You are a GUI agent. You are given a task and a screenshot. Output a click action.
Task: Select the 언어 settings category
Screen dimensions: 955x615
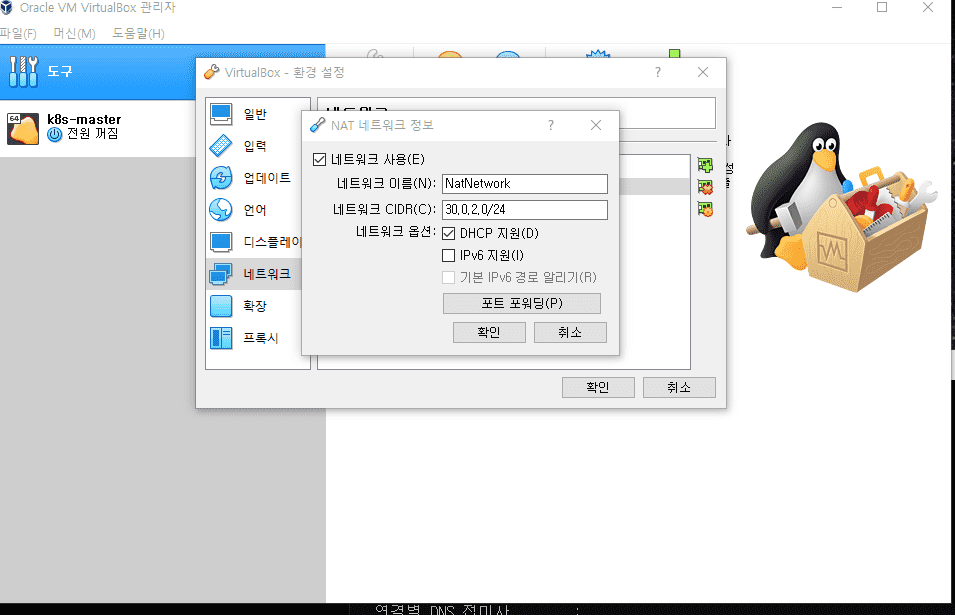[256, 210]
